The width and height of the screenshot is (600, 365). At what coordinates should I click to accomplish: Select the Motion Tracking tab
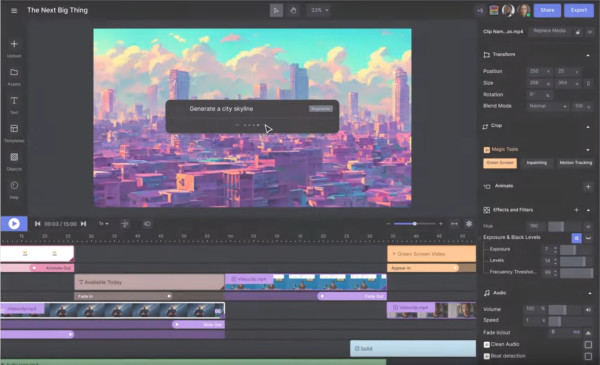click(x=576, y=163)
